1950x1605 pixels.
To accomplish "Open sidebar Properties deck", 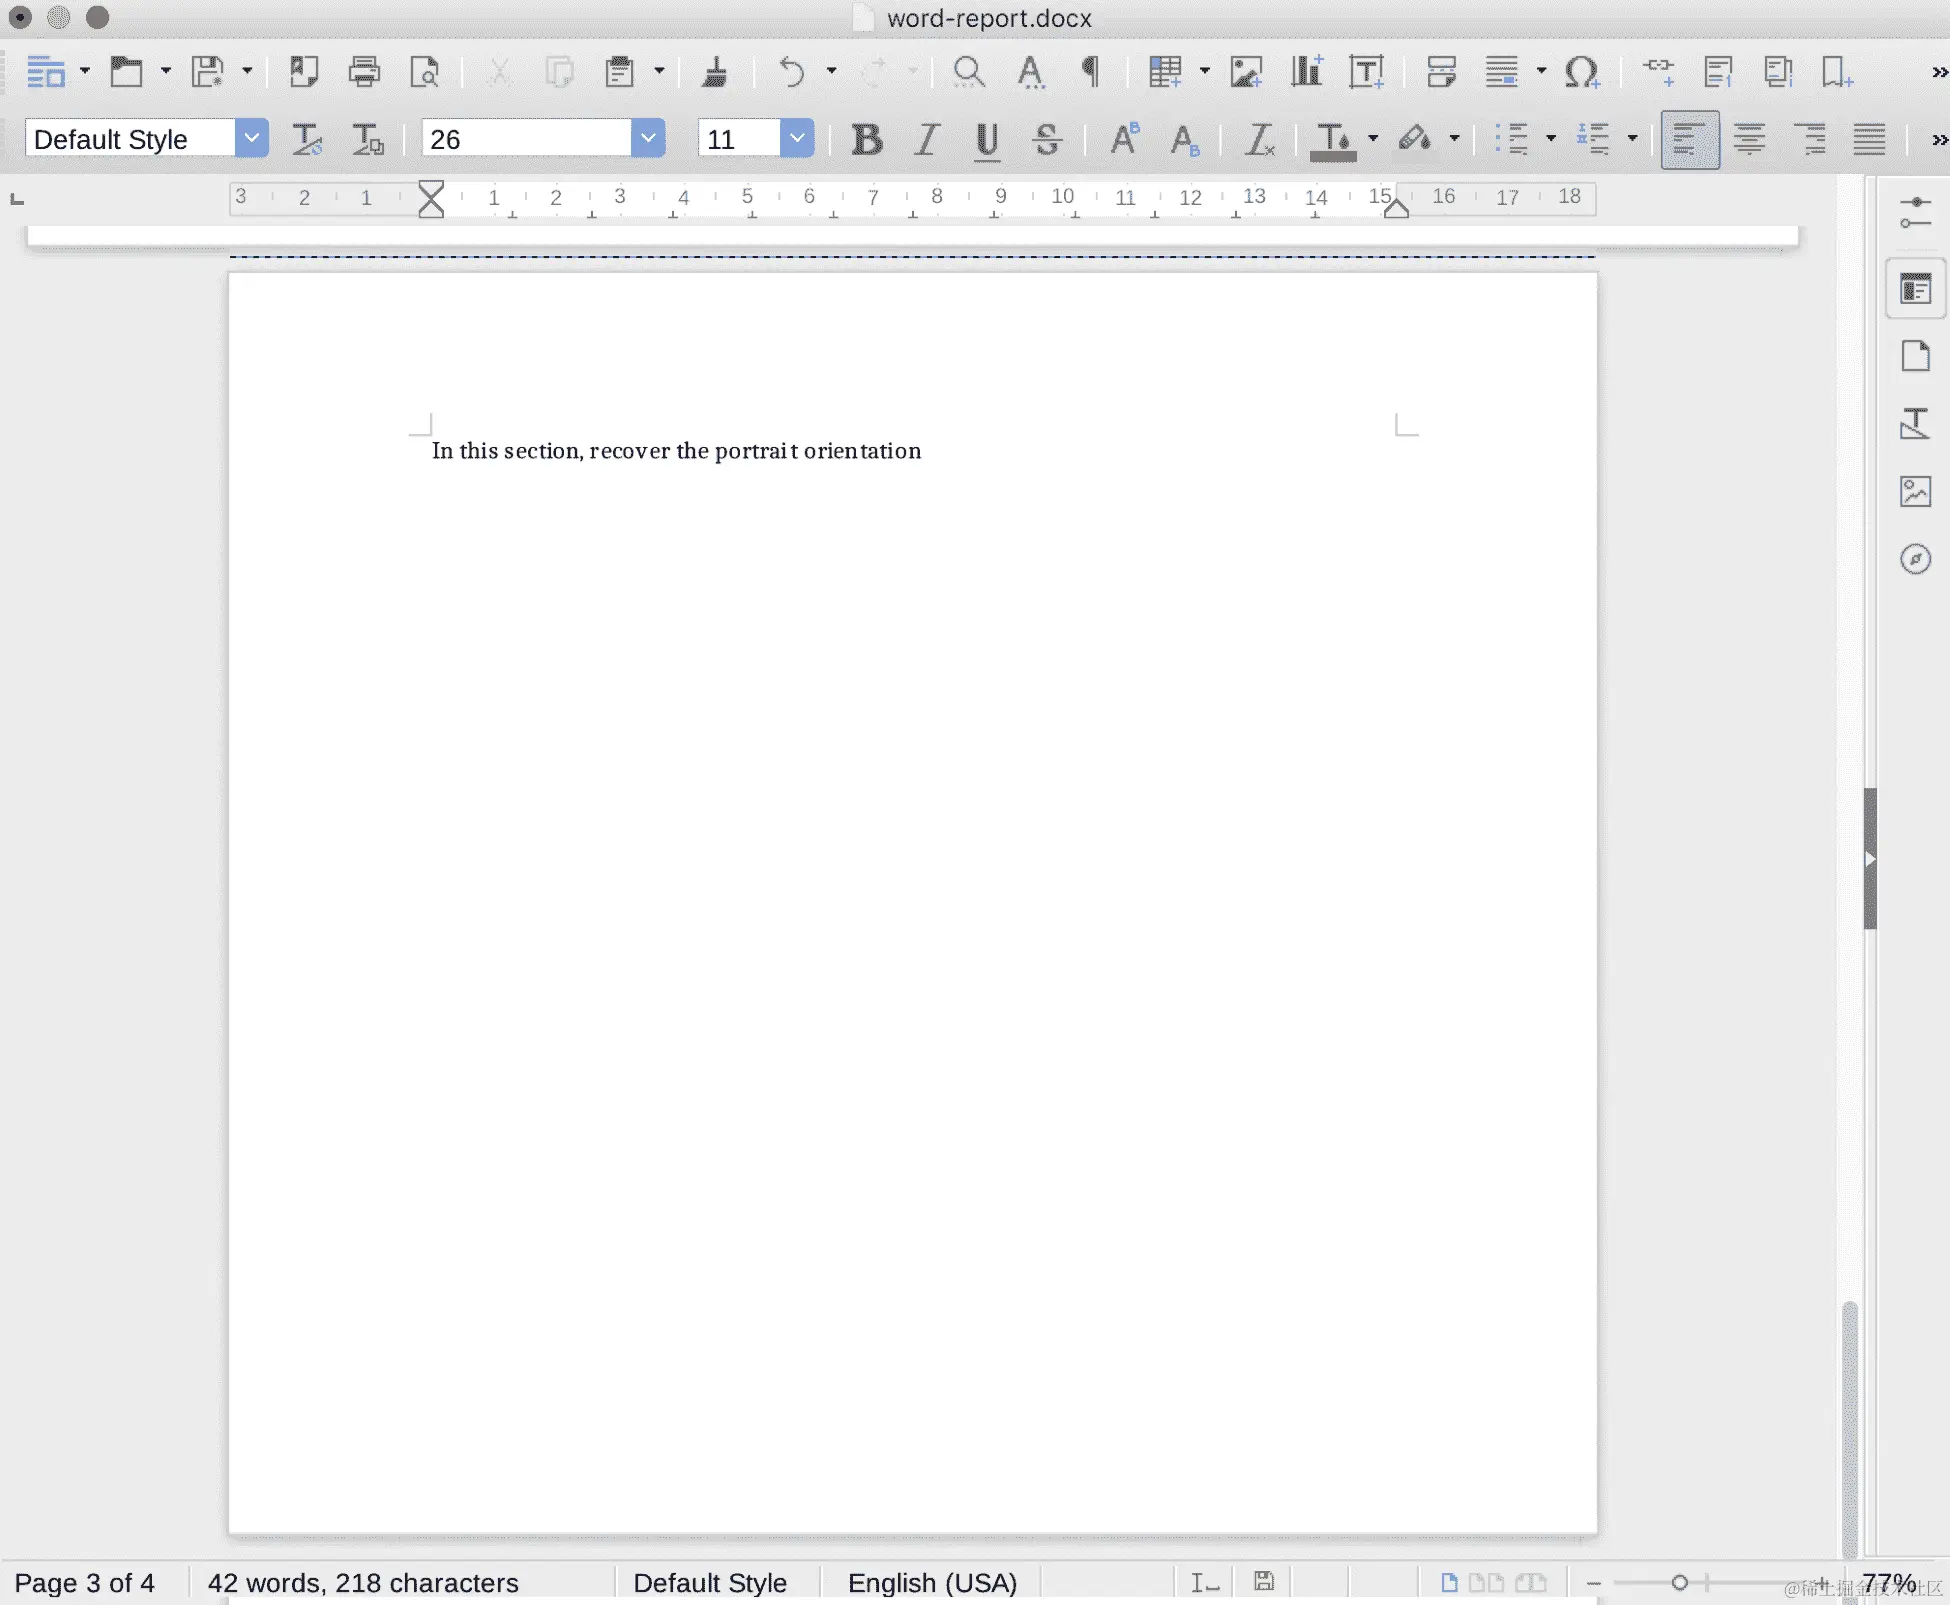I will click(1915, 290).
